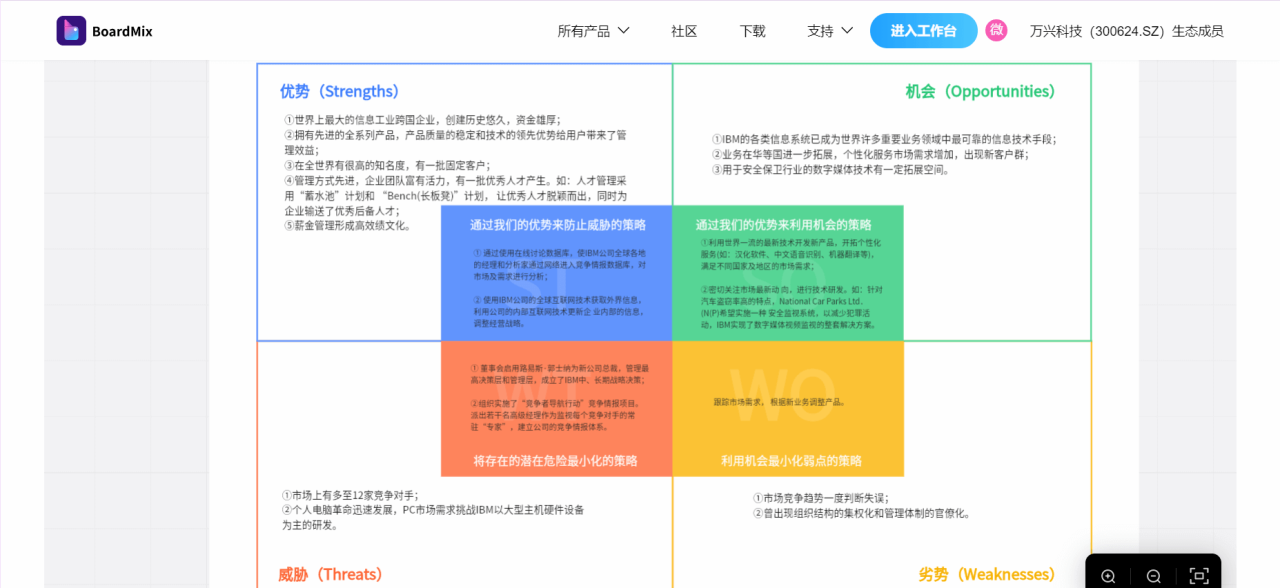Open the 下载 page
The image size is (1280, 588).
(x=752, y=31)
